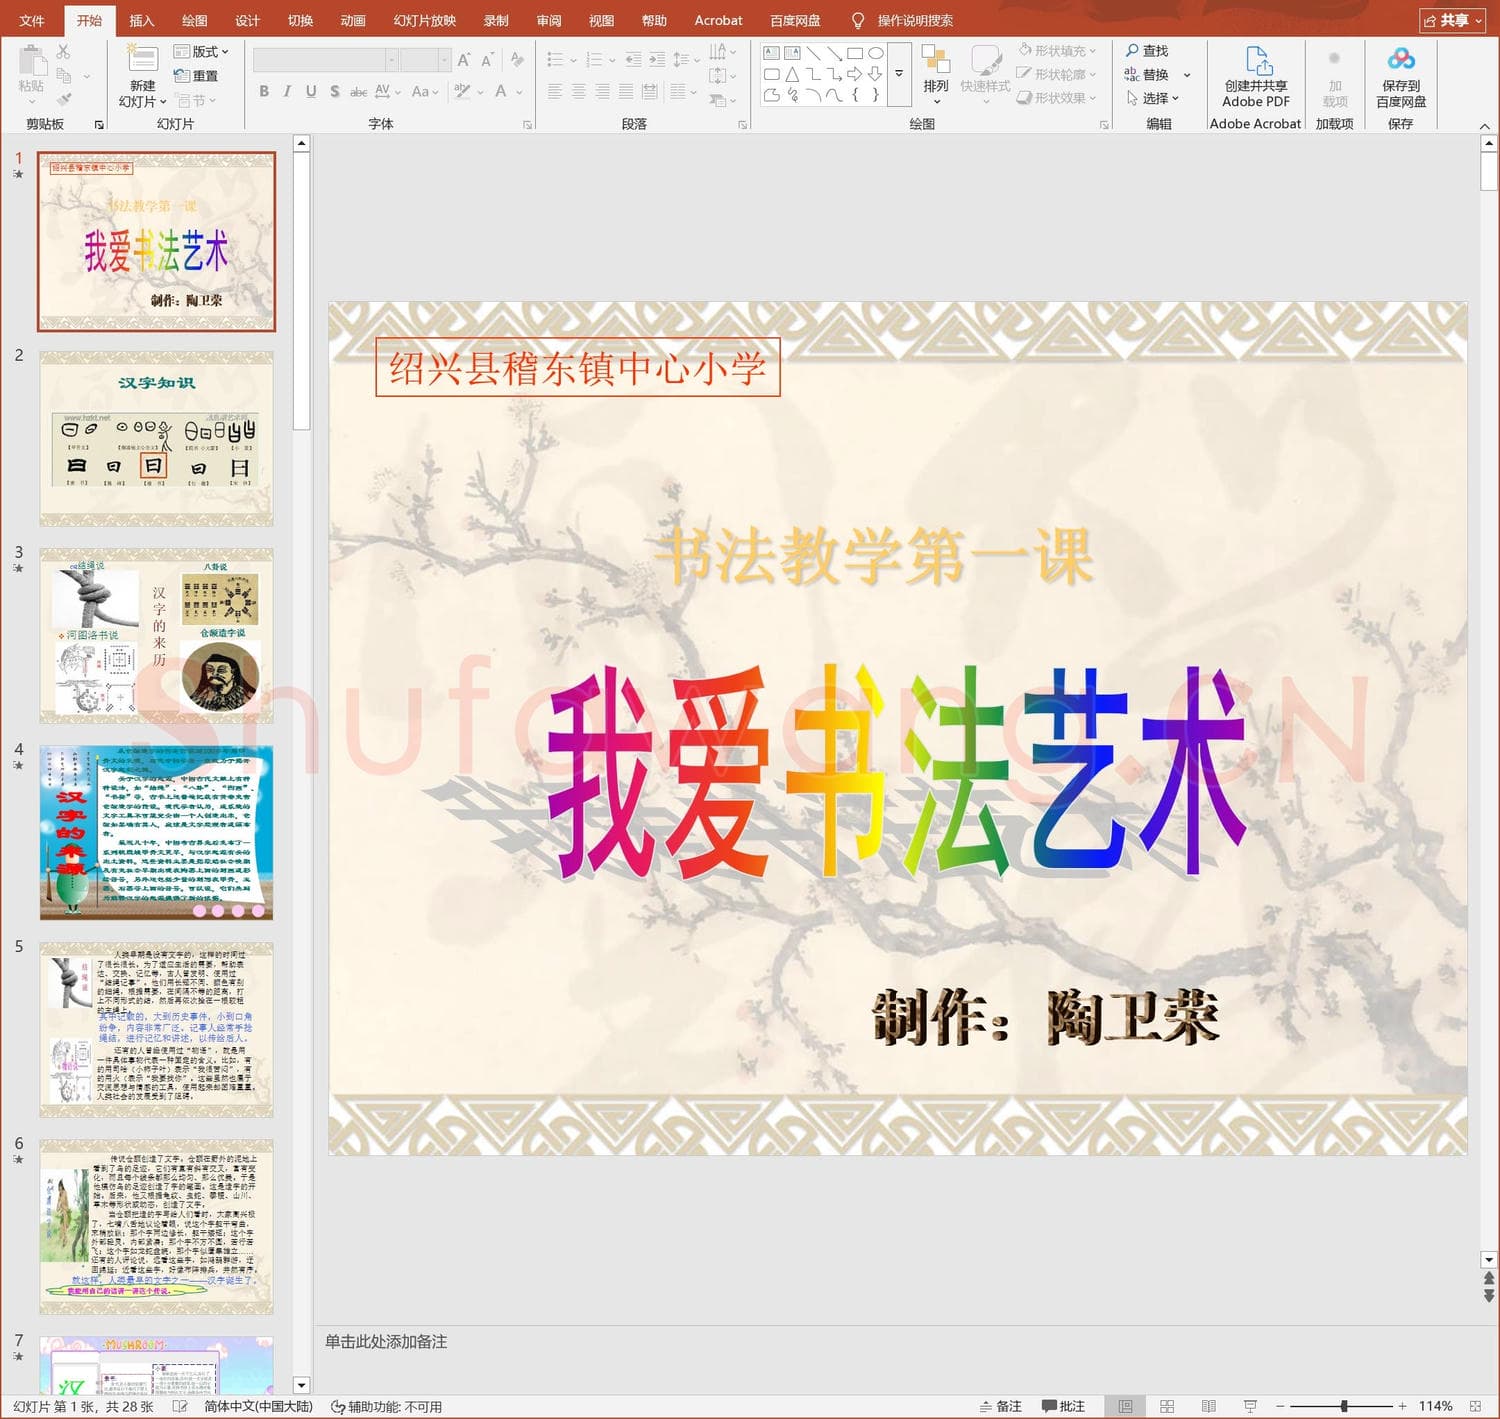This screenshot has height=1419, width=1500.
Task: Click the Select (选择) button
Action: click(1152, 98)
